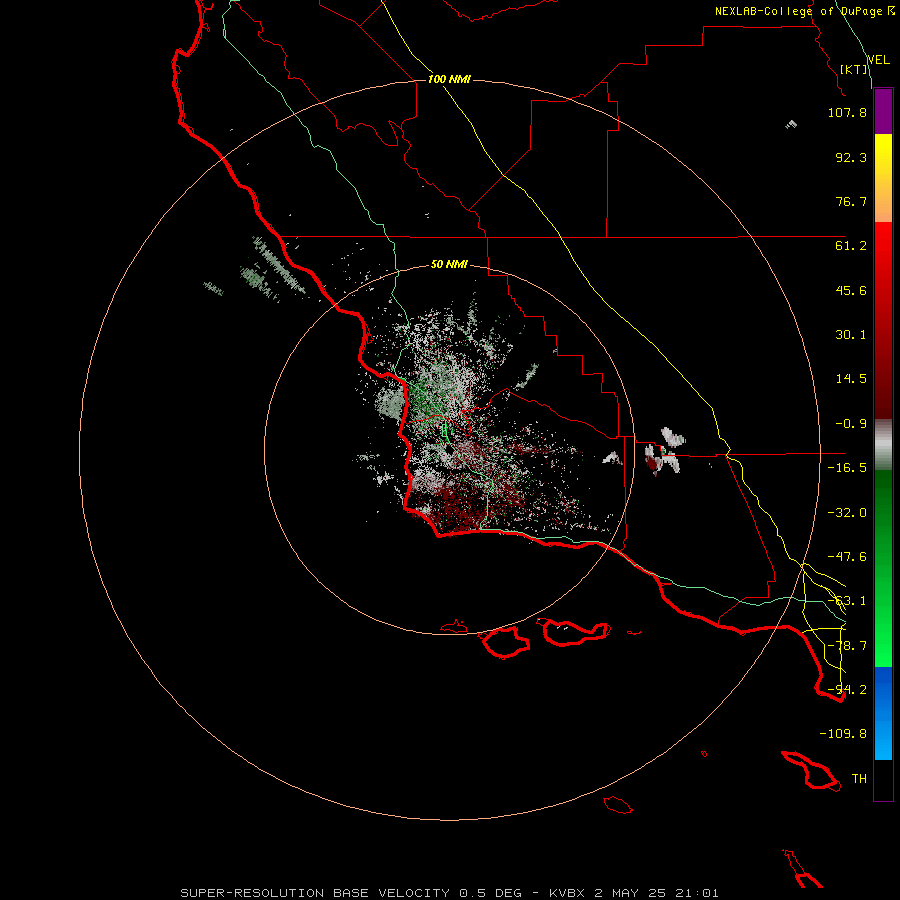Click the purple segment of the color bar
Viewport: 900px width, 900px height.
[883, 111]
